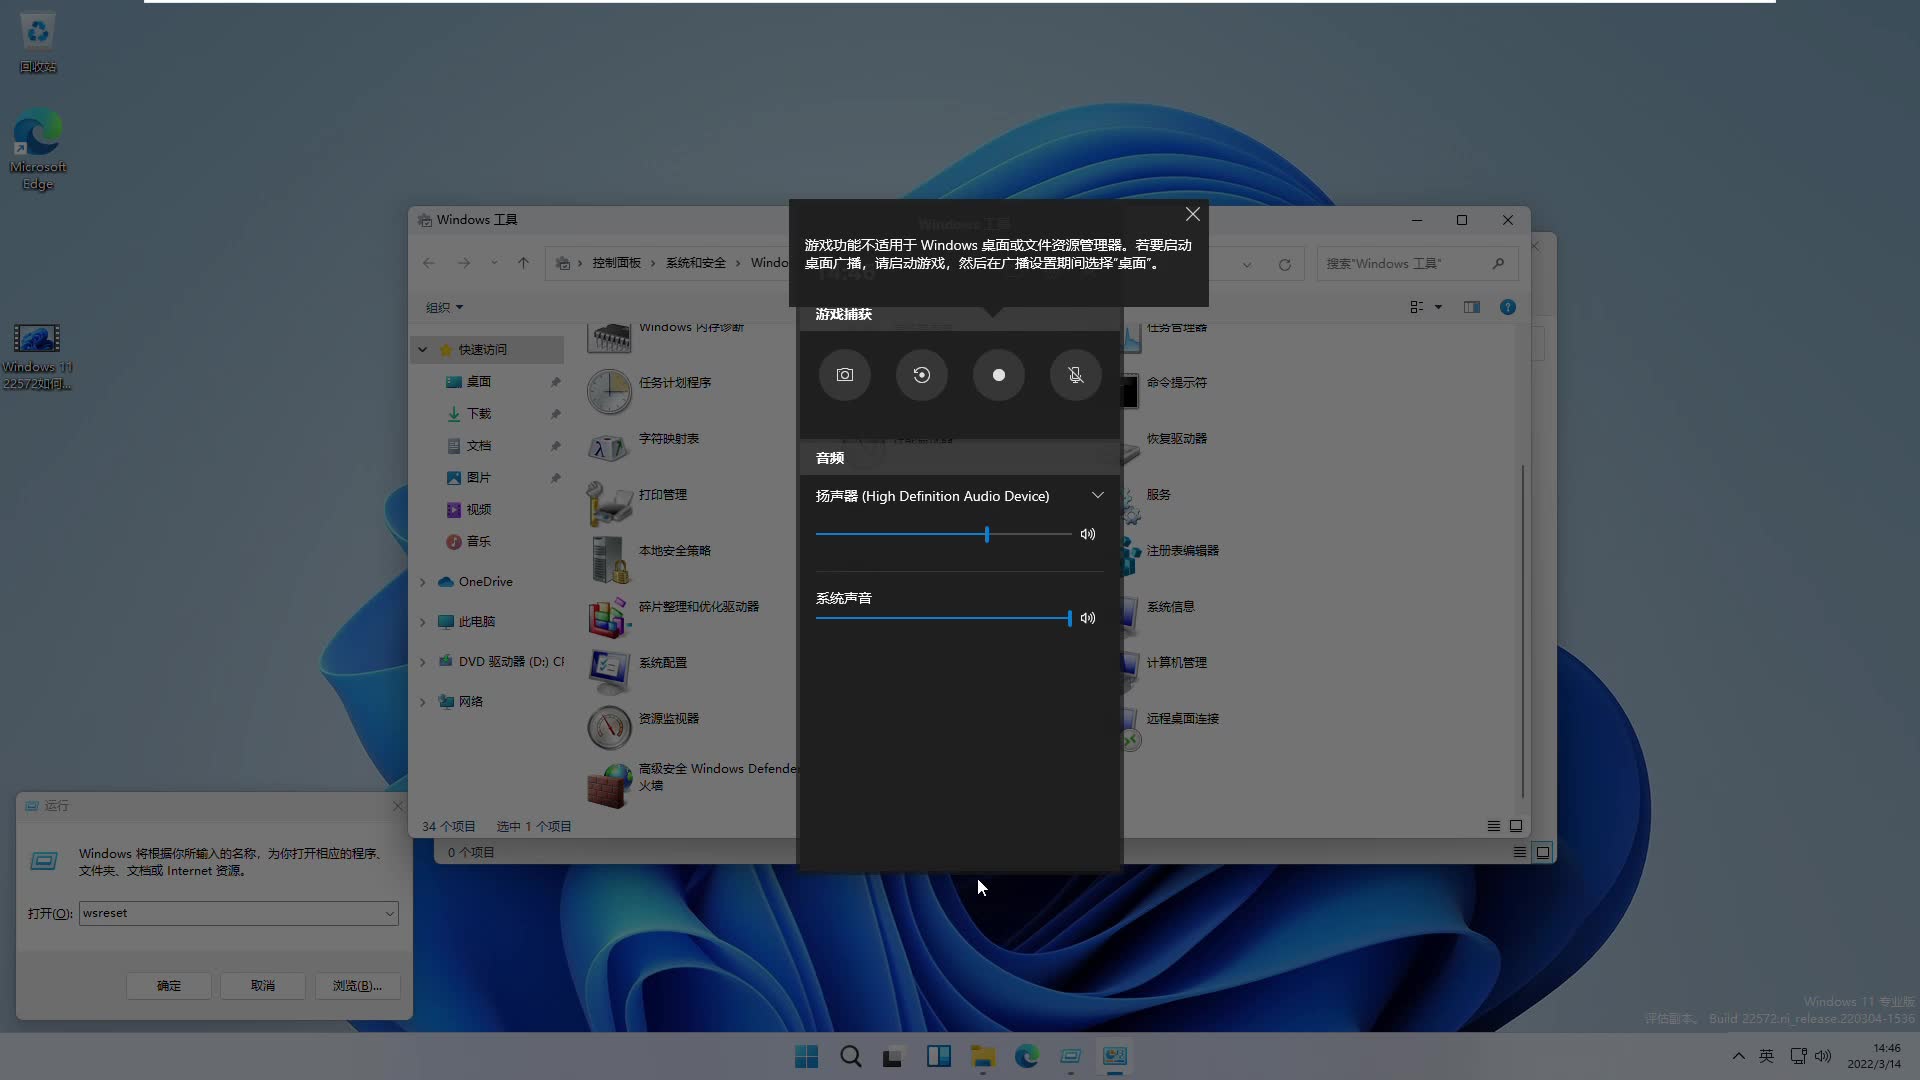Launch 系统配置 in Windows Tools
This screenshot has width=1920, height=1080.
pyautogui.click(x=663, y=661)
